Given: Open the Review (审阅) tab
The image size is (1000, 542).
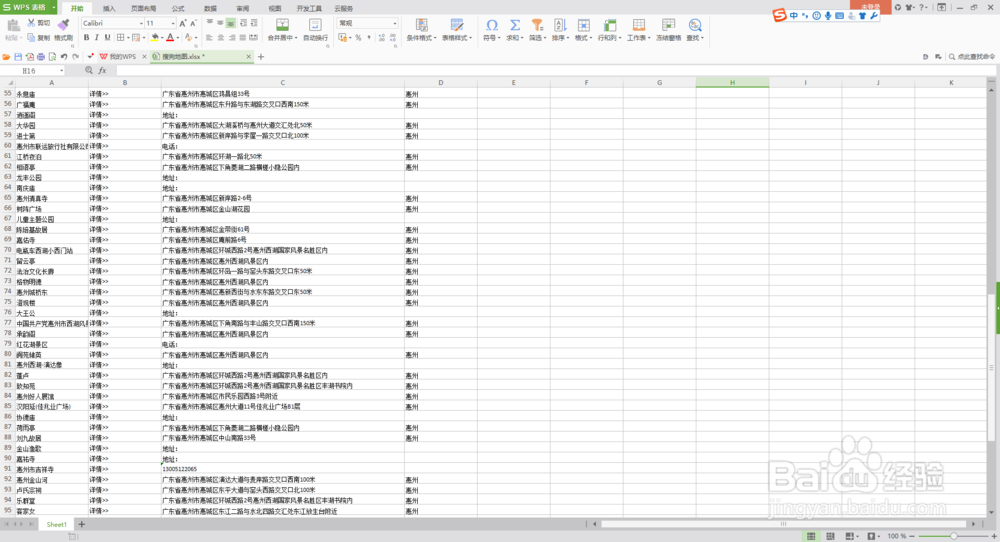Looking at the screenshot, I should pos(243,8).
